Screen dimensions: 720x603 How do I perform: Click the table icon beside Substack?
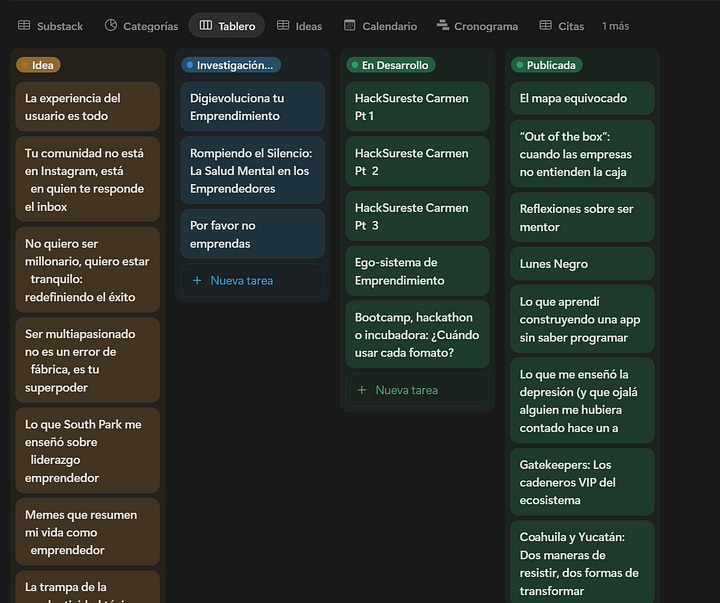24,25
